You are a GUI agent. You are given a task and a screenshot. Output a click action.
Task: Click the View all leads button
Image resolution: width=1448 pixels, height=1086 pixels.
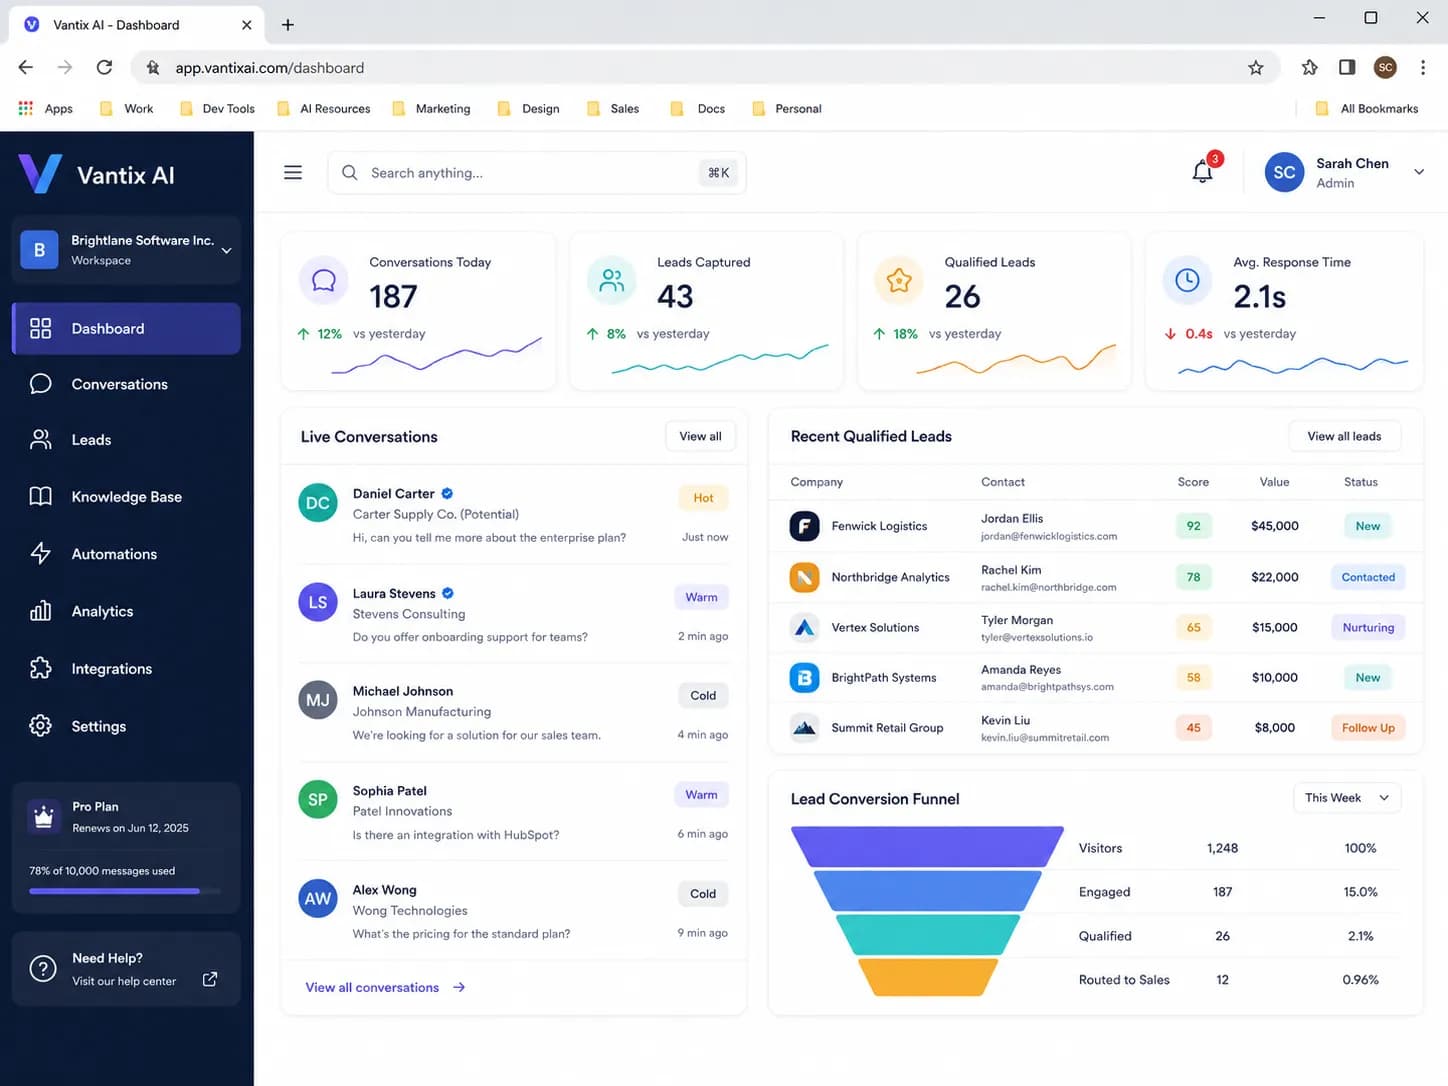click(x=1344, y=436)
